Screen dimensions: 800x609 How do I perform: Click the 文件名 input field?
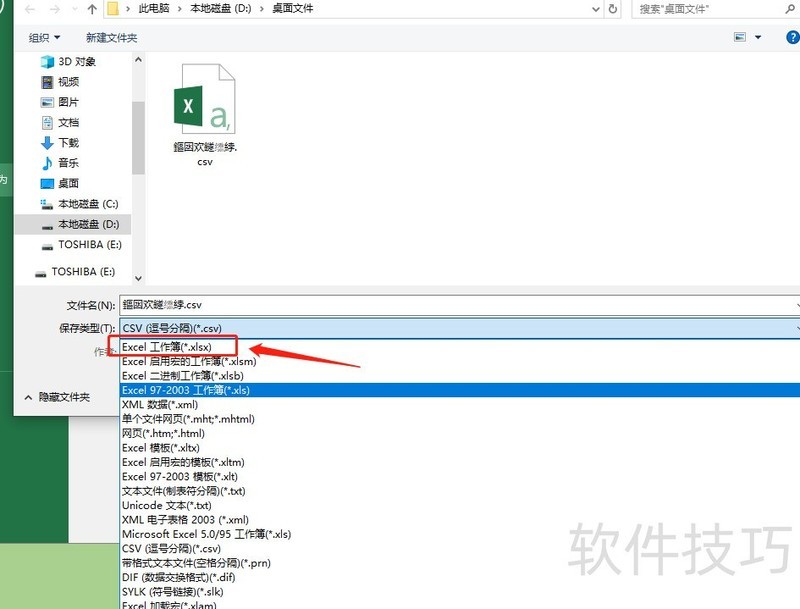[x=458, y=305]
